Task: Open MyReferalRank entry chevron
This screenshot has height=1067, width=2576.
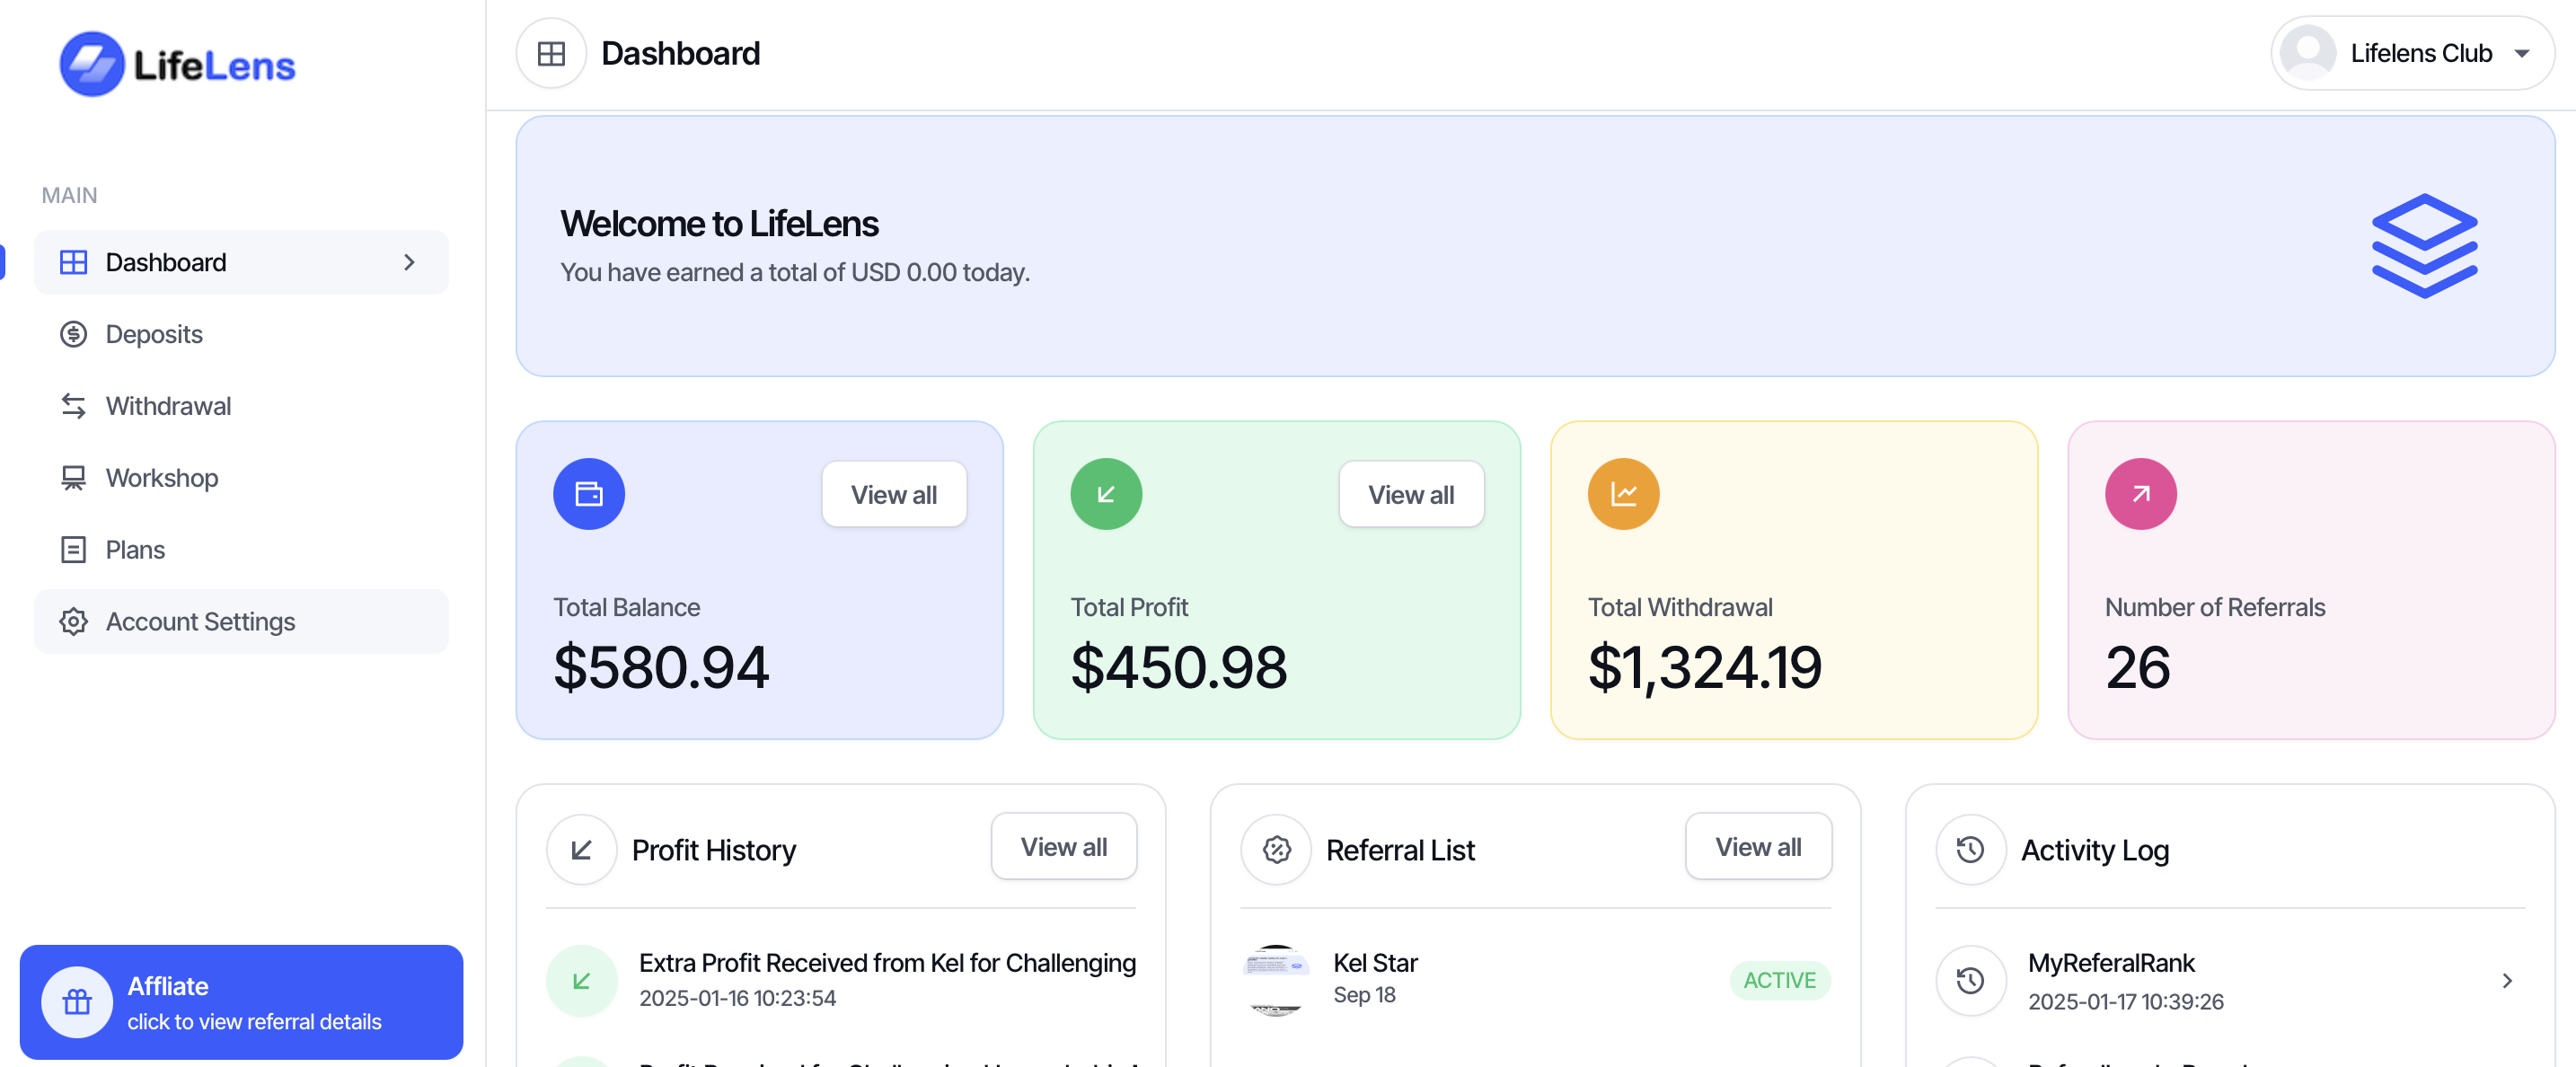Action: pos(2506,981)
